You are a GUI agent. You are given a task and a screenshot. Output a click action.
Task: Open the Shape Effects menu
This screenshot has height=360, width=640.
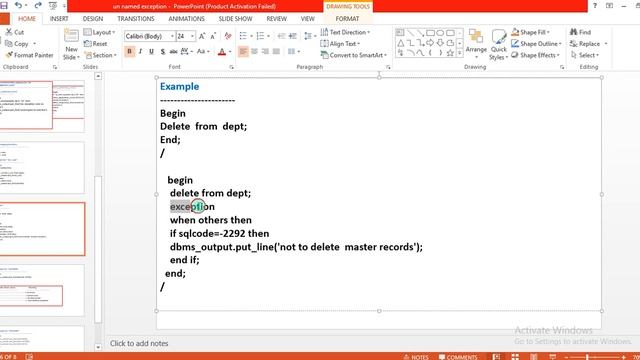[535, 55]
